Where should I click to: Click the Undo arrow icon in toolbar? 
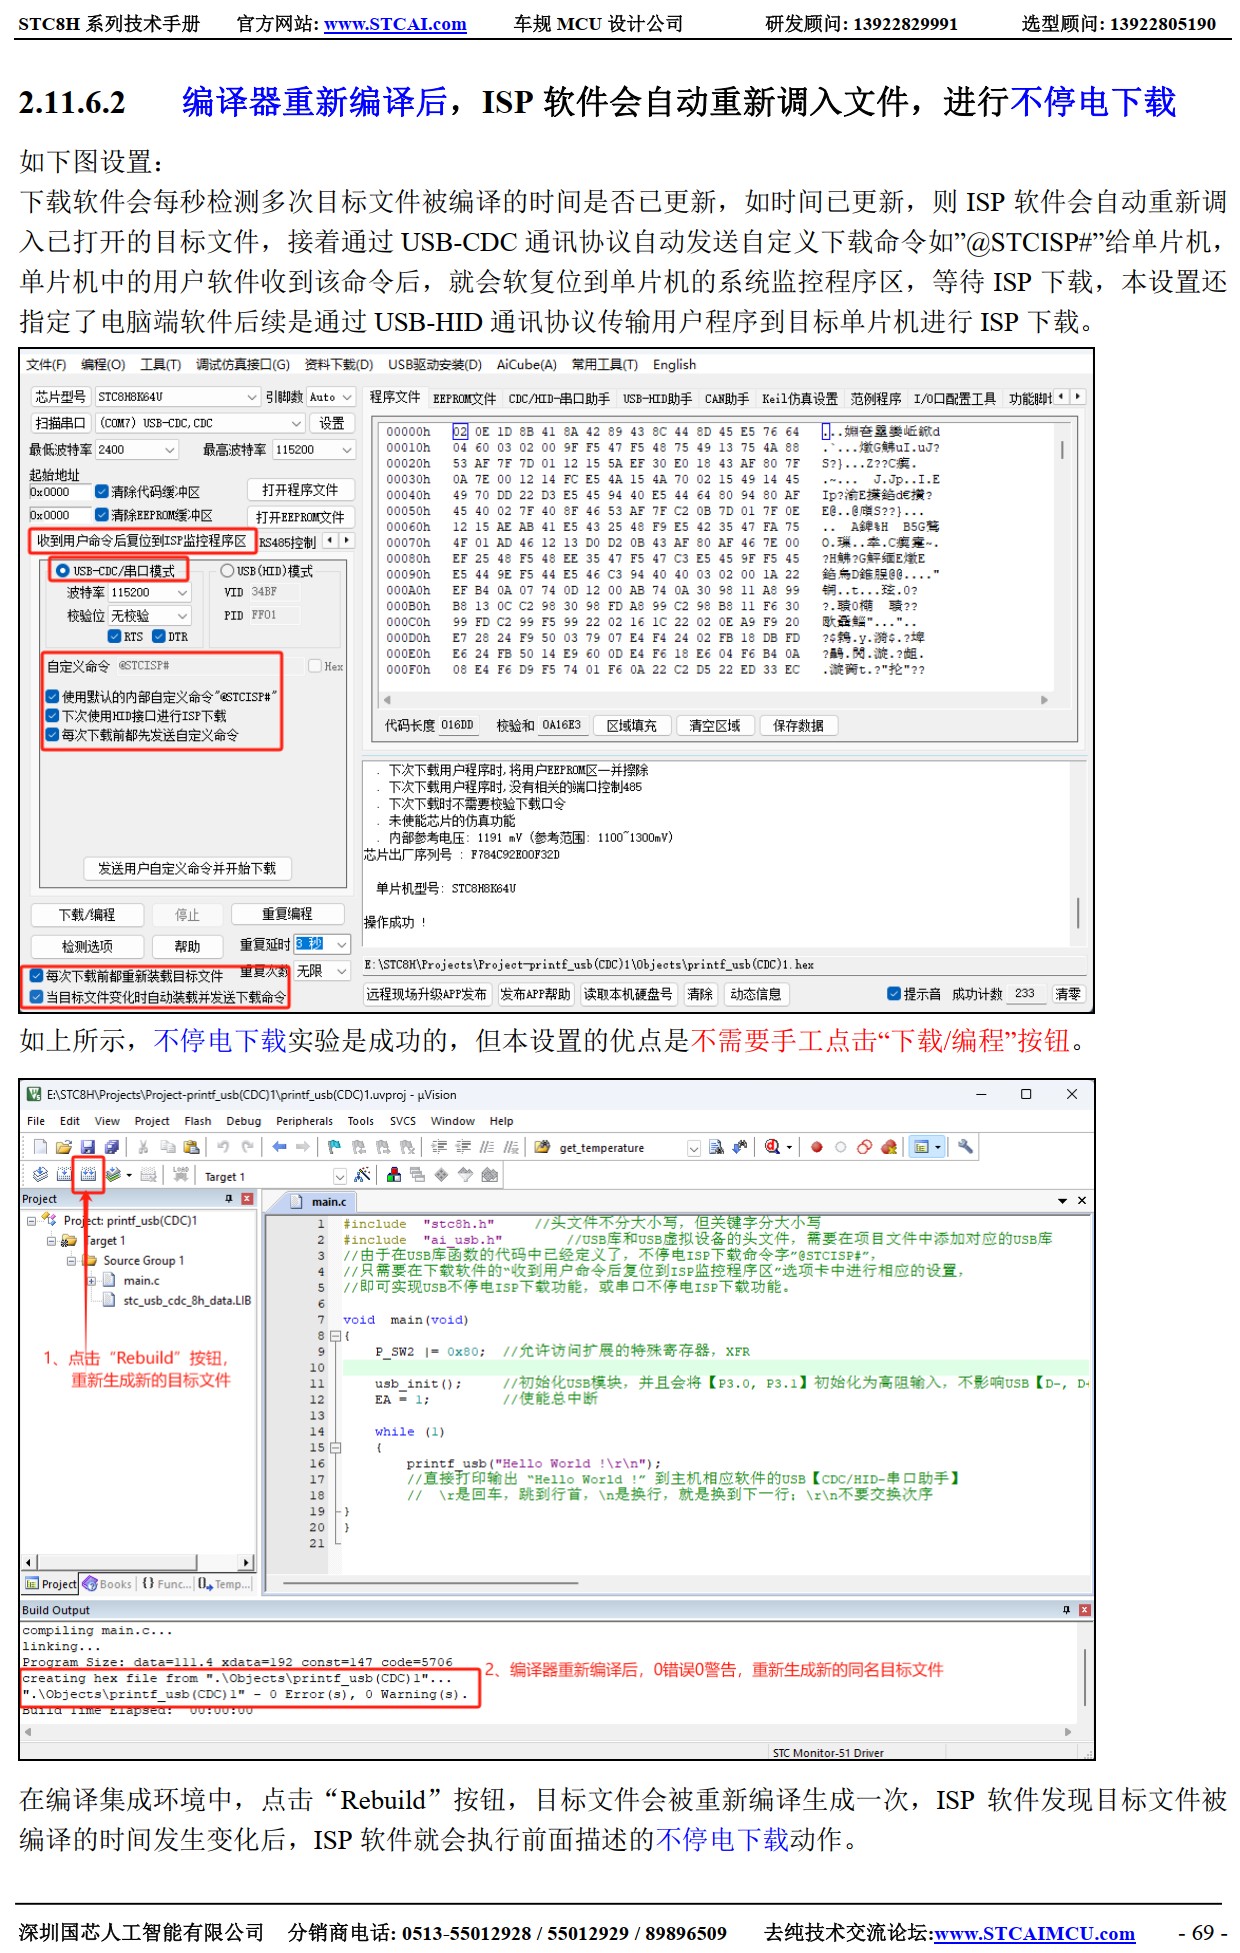[223, 1147]
